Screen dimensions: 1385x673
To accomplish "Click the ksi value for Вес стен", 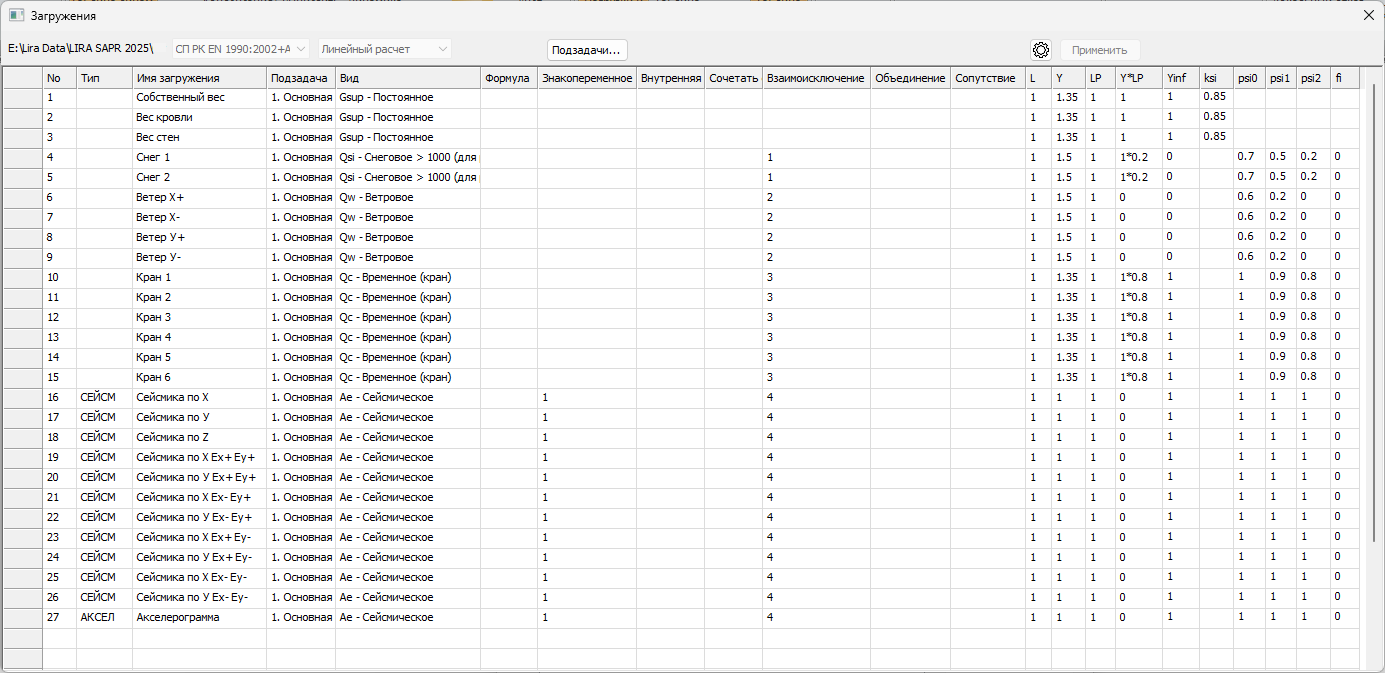I will pos(1215,137).
